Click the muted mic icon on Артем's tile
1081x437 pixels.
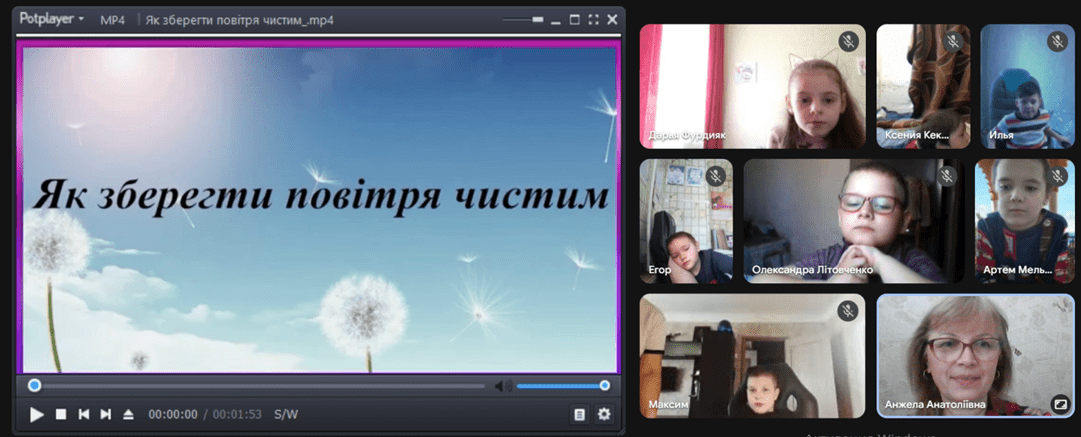point(1057,176)
